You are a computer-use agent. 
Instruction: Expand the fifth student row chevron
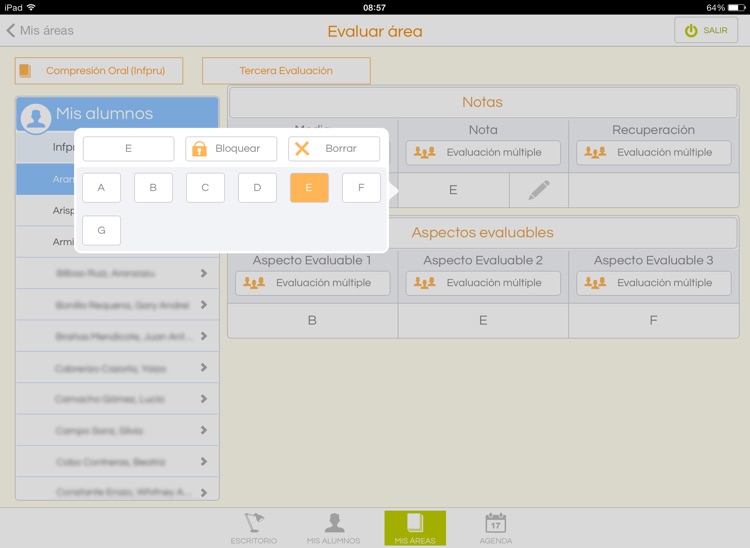tap(204, 273)
